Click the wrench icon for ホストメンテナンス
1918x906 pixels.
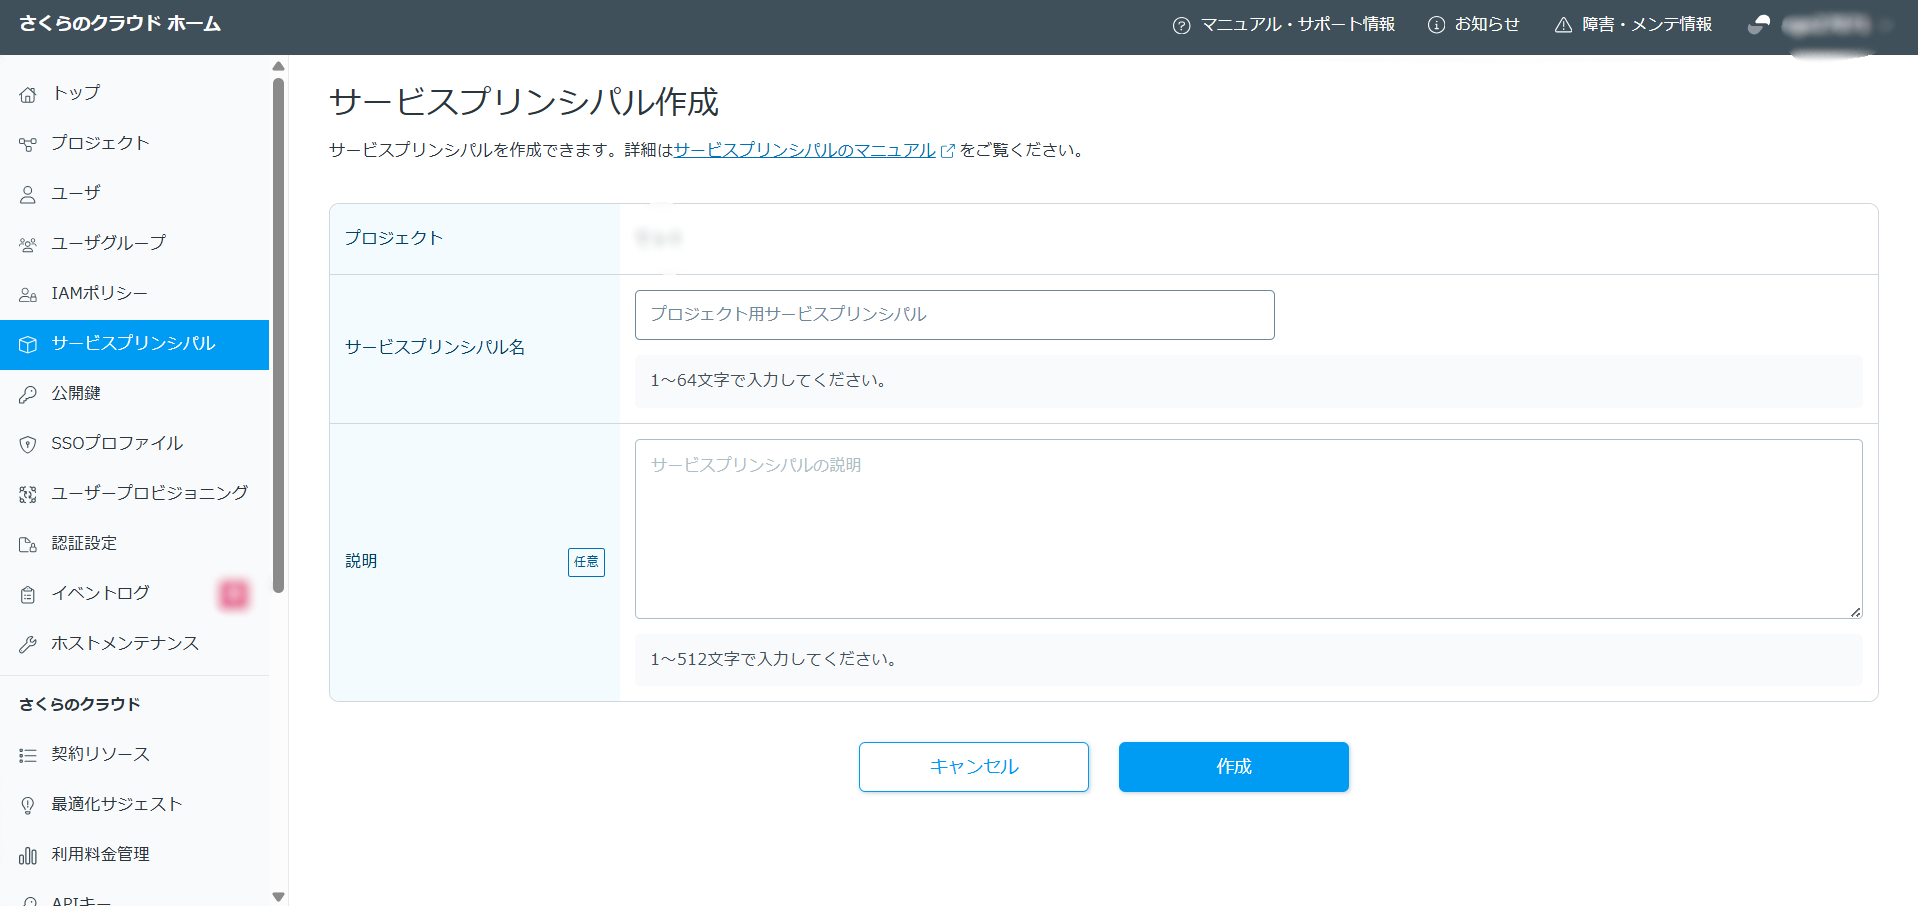pos(28,644)
